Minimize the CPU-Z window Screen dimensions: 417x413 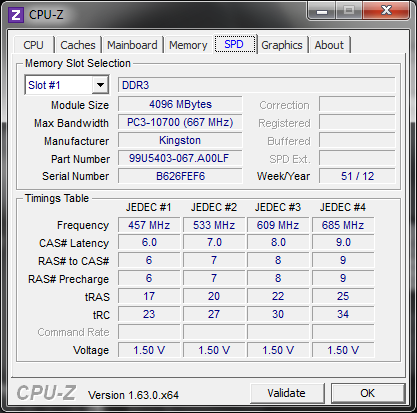pyautogui.click(x=322, y=11)
